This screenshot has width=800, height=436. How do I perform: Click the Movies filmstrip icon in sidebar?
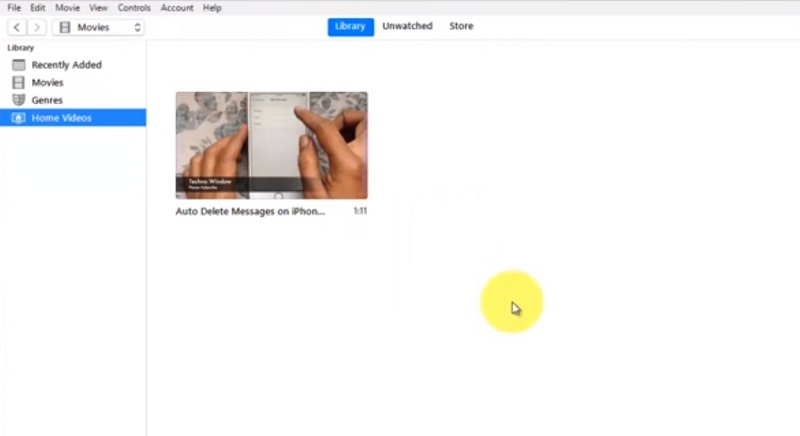coord(19,82)
